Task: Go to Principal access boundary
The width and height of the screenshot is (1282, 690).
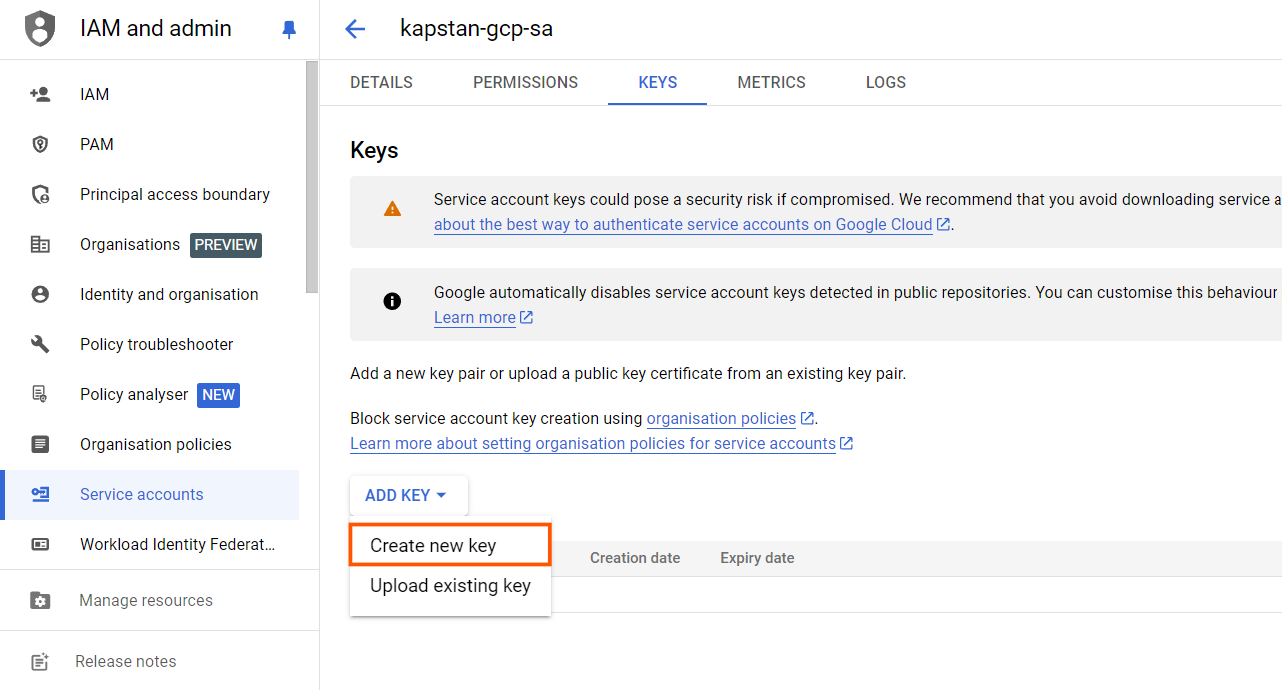Action: pos(150,194)
